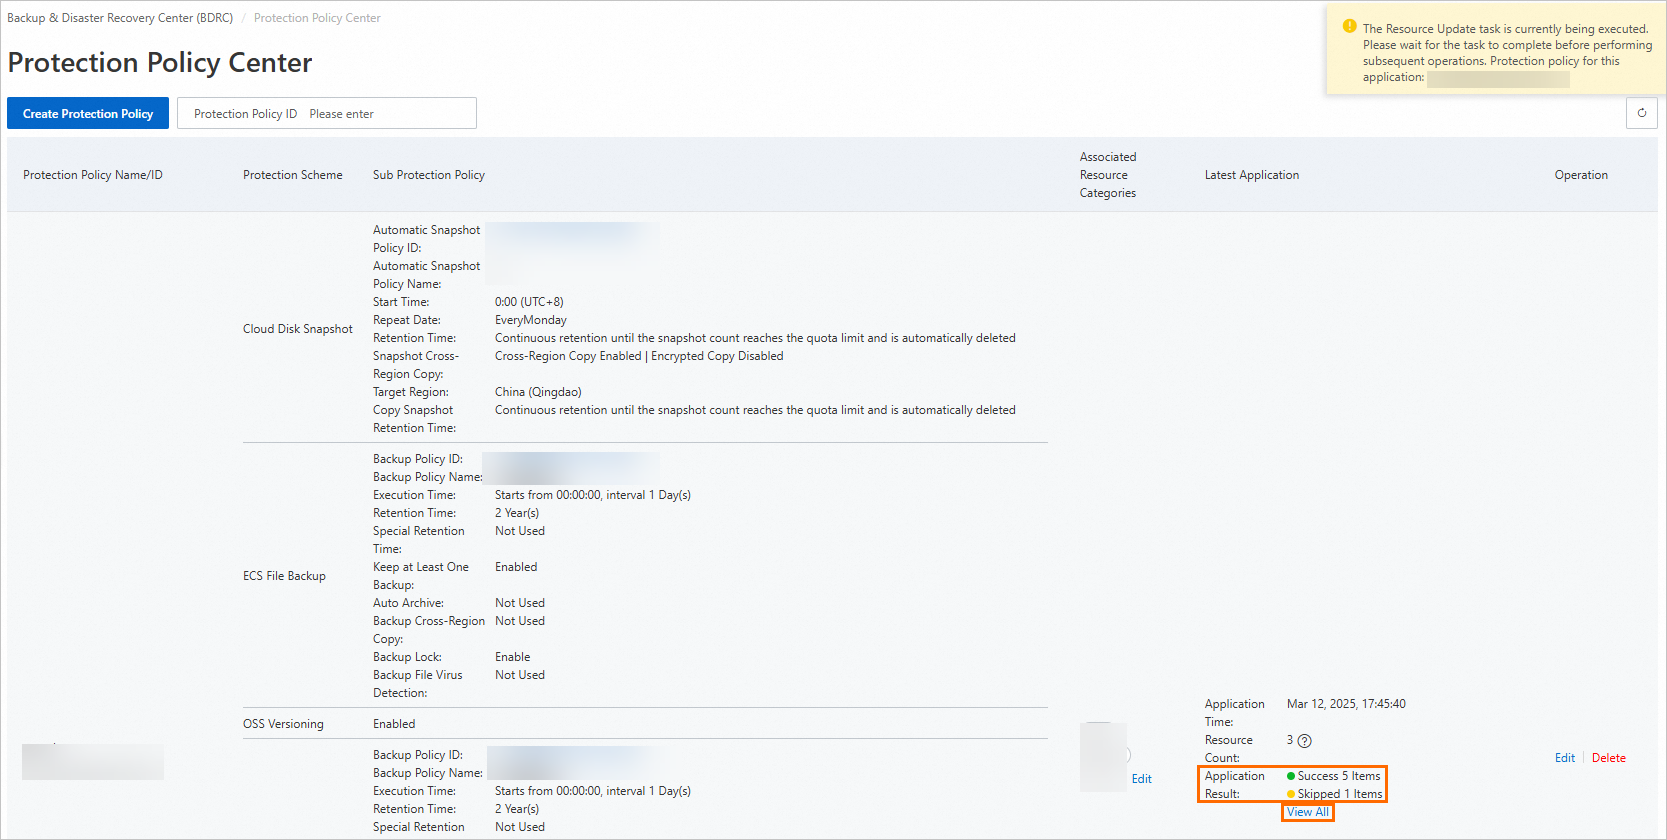Click the refresh icon button
This screenshot has width=1667, height=840.
coord(1641,113)
